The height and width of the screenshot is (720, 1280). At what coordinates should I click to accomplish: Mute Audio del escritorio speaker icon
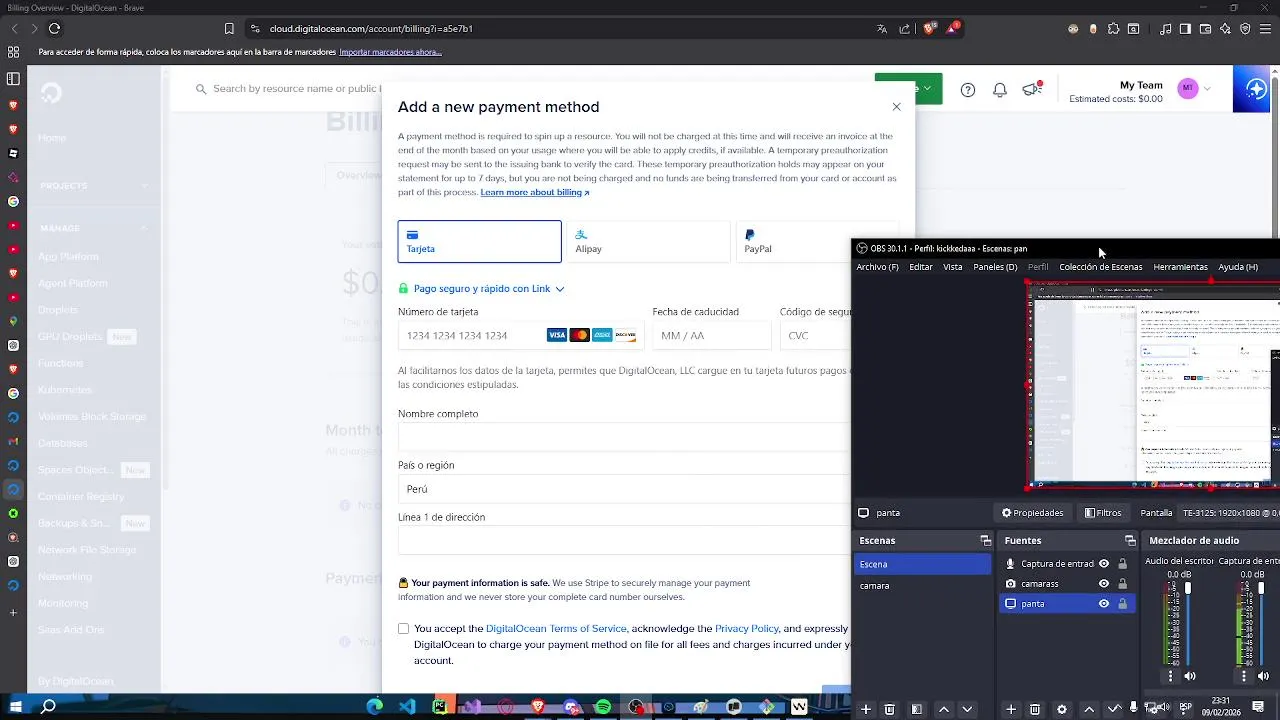pyautogui.click(x=1189, y=676)
